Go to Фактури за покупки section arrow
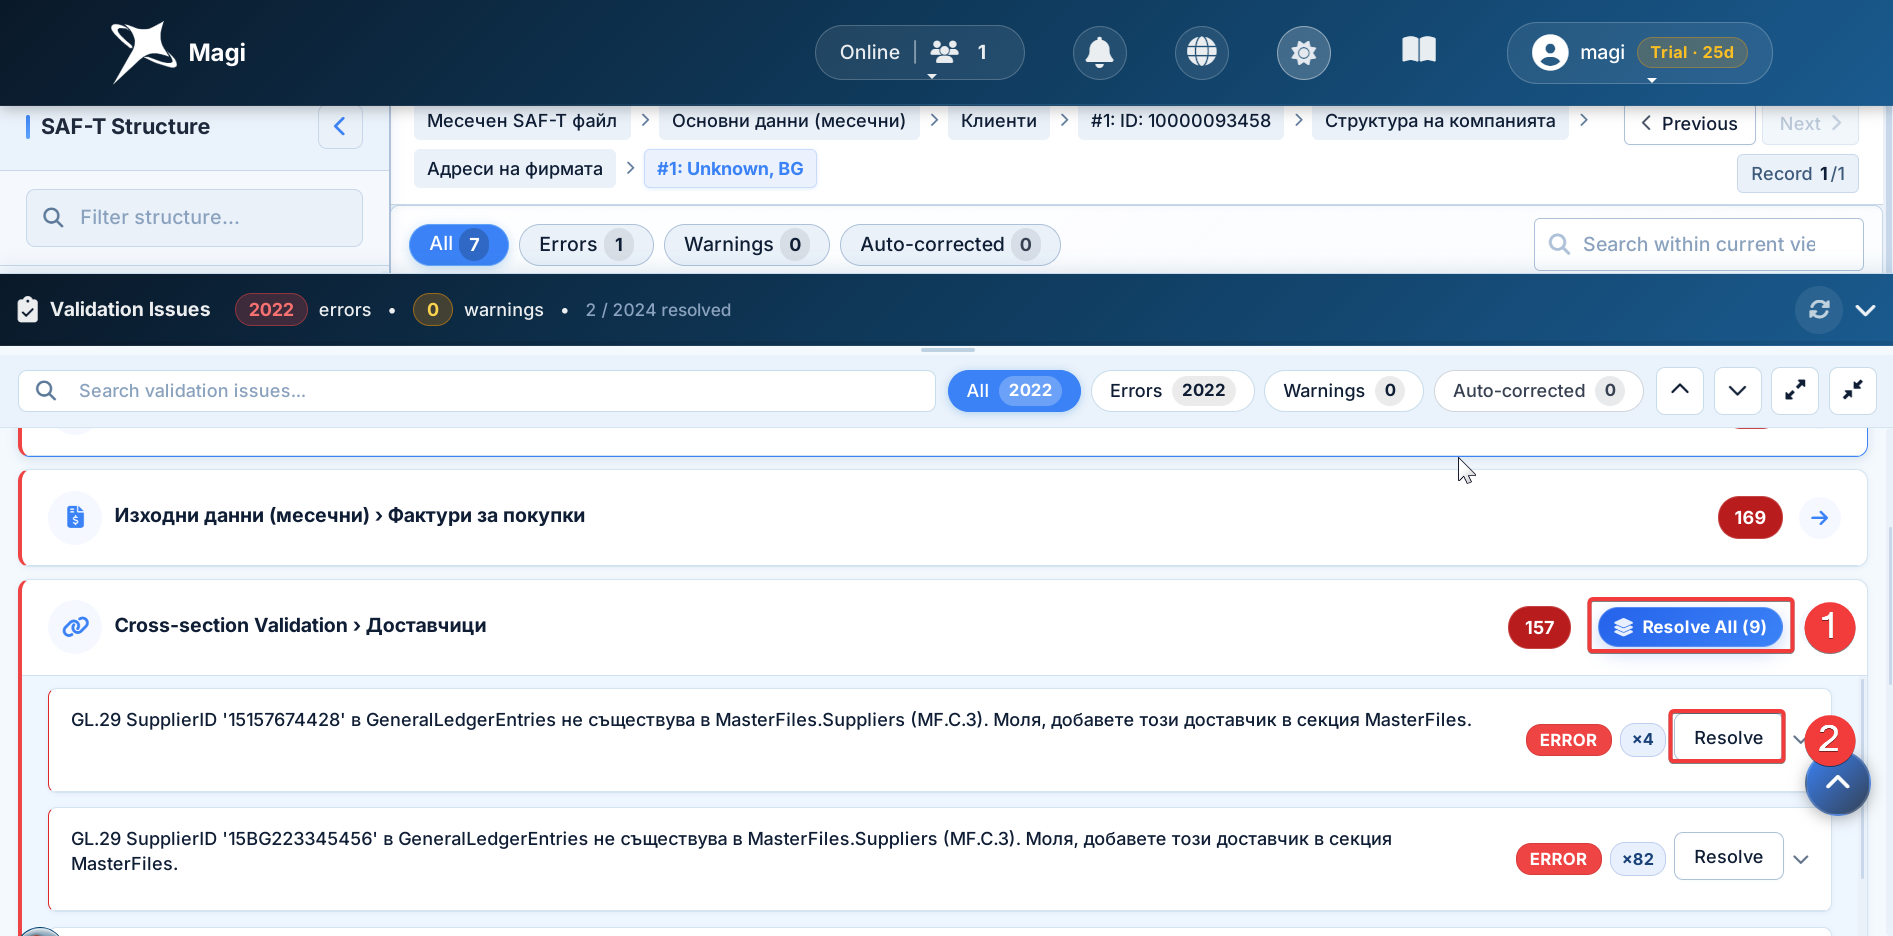Screen dimensions: 1893x936 [1819, 517]
